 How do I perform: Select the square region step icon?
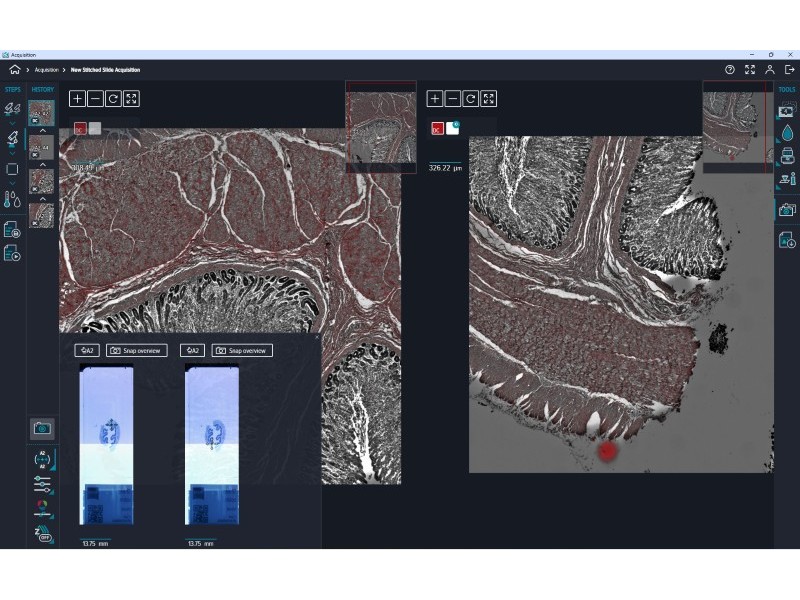(x=12, y=169)
